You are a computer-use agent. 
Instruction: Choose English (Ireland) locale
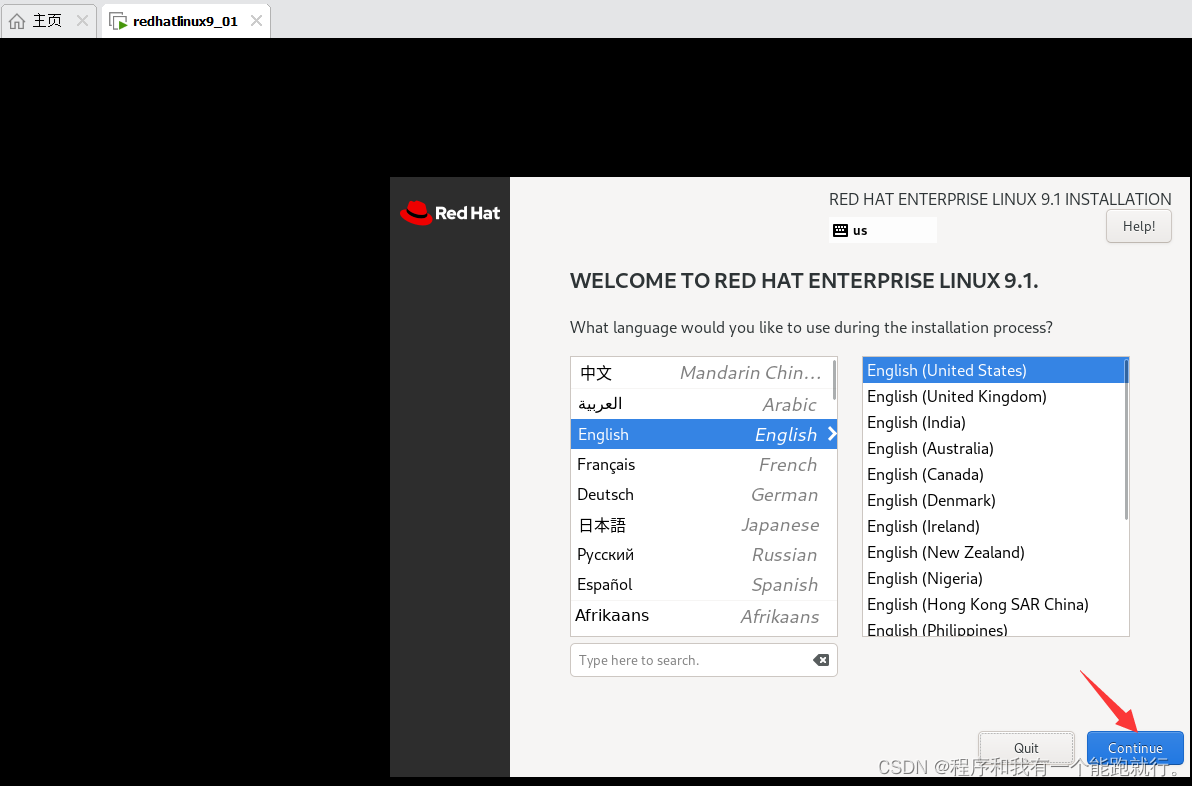point(993,526)
